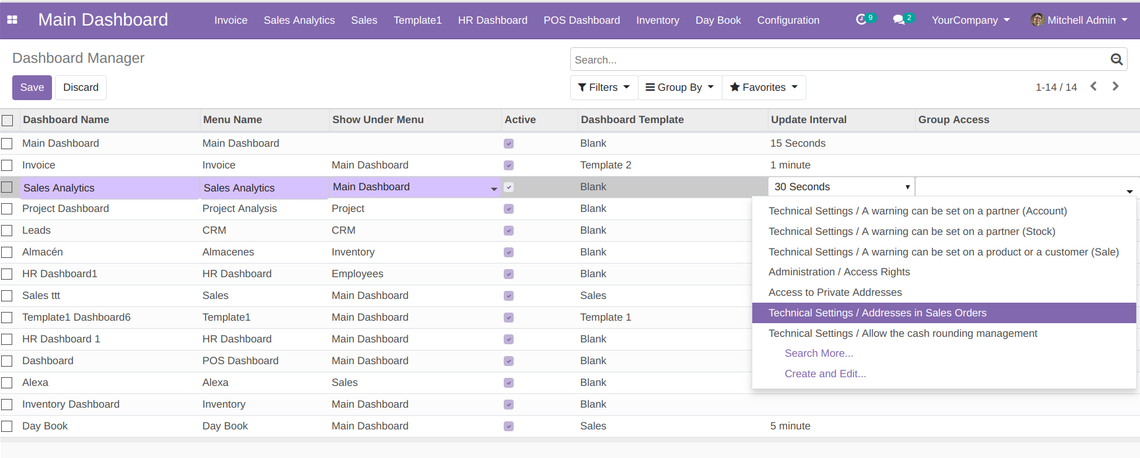Open the apps grid menu icon
The image size is (1140, 458).
coord(12,20)
